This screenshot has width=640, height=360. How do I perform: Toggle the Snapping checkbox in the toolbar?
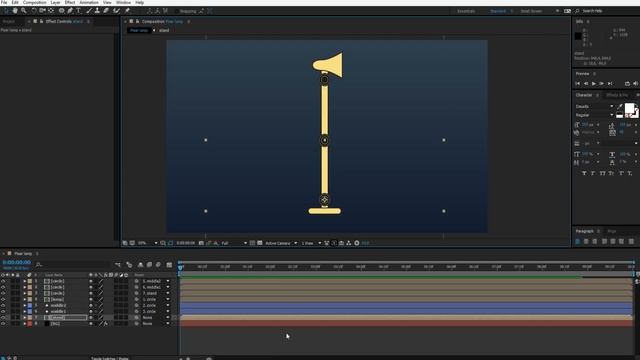pyautogui.click(x=177, y=11)
